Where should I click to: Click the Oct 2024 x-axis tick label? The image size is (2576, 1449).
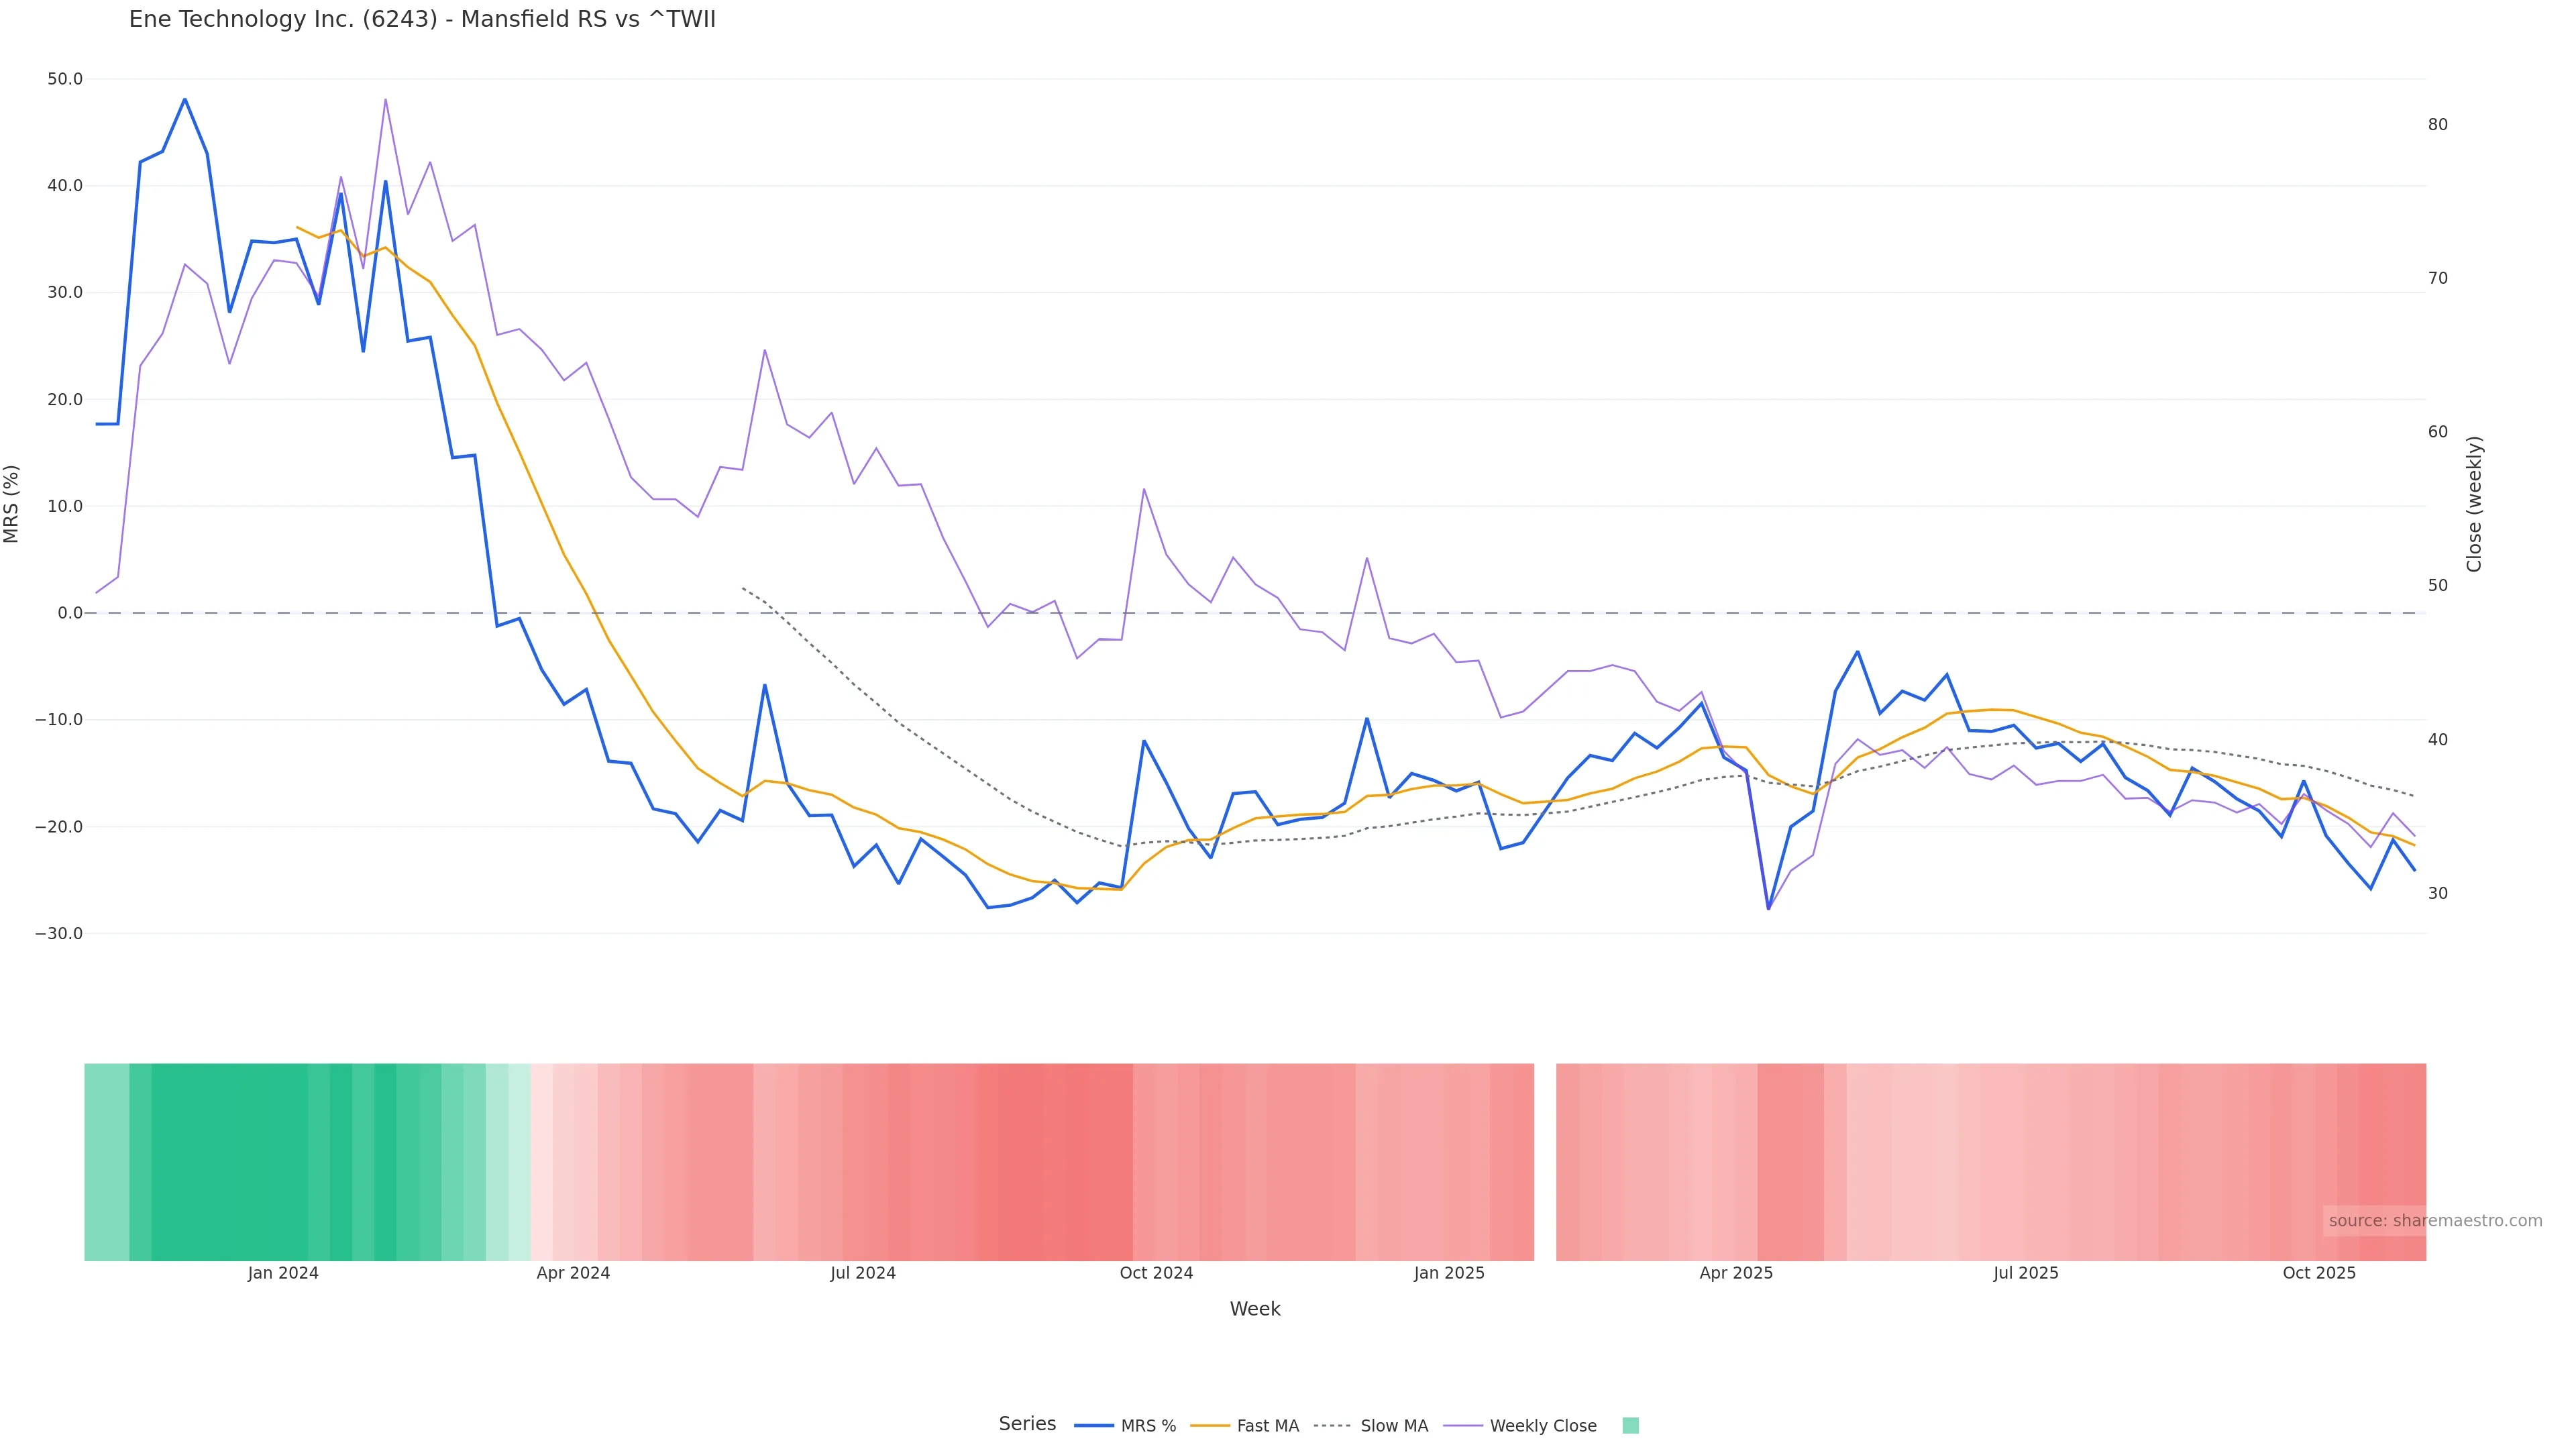tap(1156, 1274)
